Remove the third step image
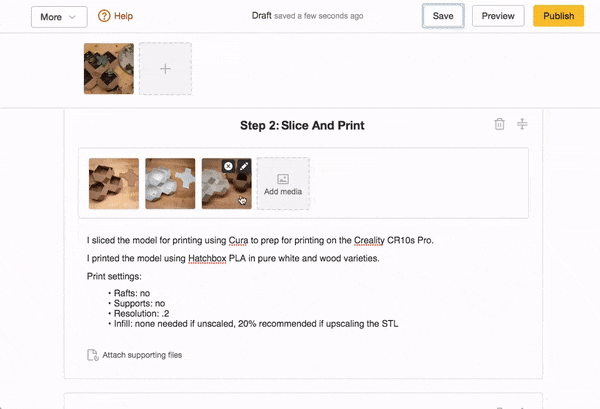The height and width of the screenshot is (409, 600). [x=228, y=166]
